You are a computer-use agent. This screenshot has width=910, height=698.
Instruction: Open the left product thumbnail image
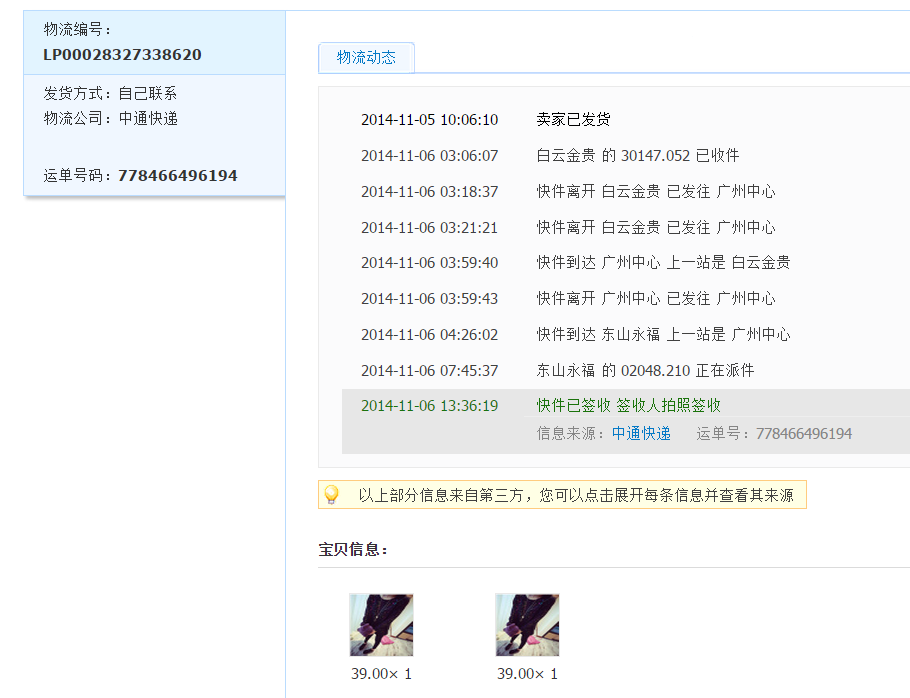(381, 625)
